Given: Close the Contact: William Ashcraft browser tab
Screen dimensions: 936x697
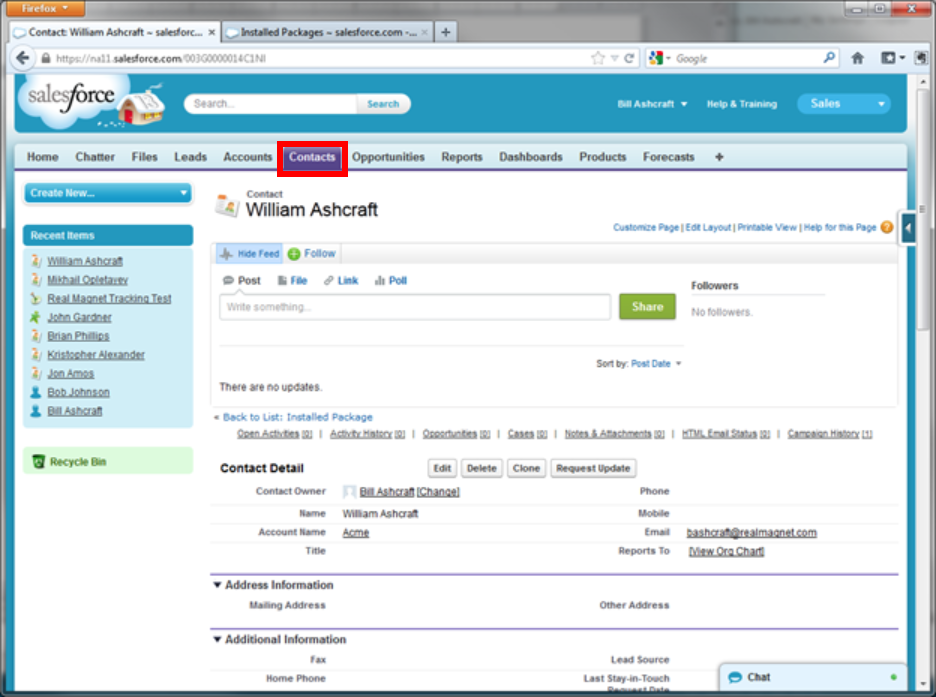Looking at the screenshot, I should (212, 32).
